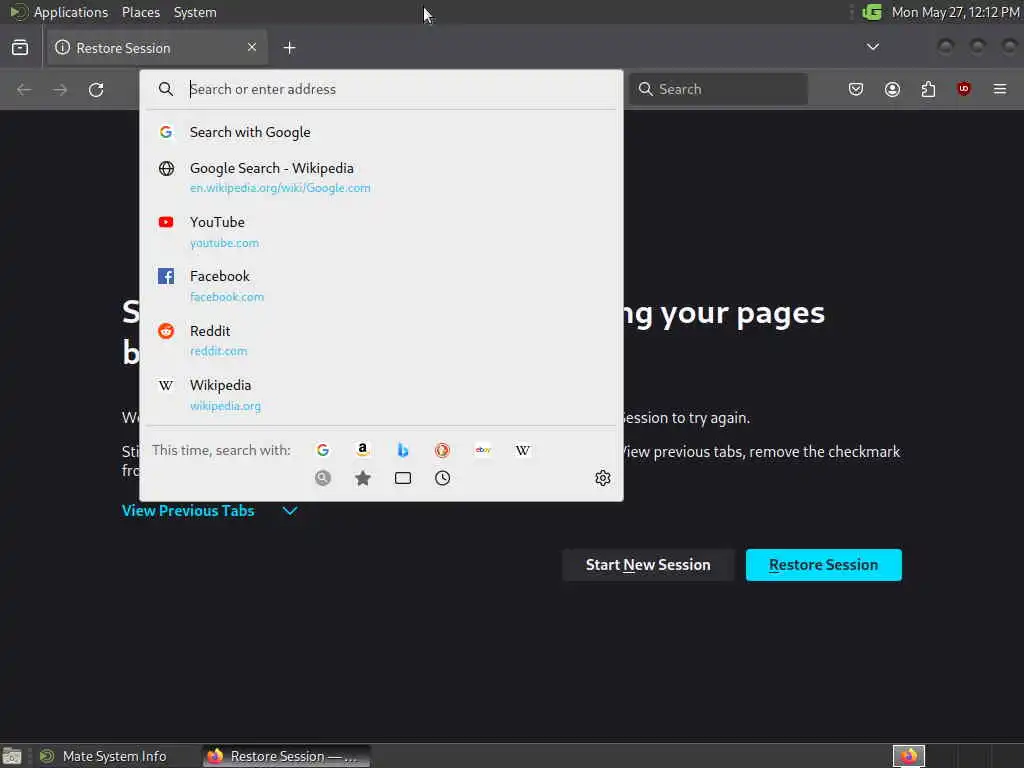Click the date and time in top panel
This screenshot has width=1024, height=768.
click(955, 12)
